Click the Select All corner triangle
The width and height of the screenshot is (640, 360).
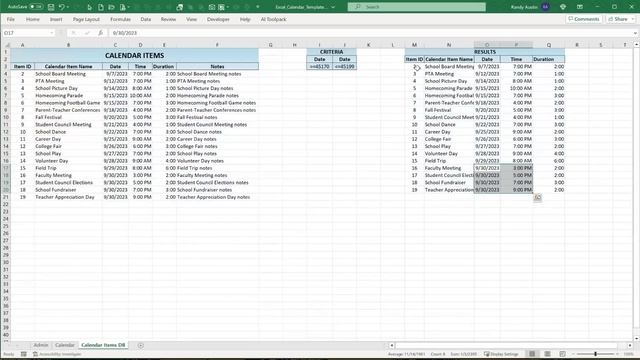[6, 45]
